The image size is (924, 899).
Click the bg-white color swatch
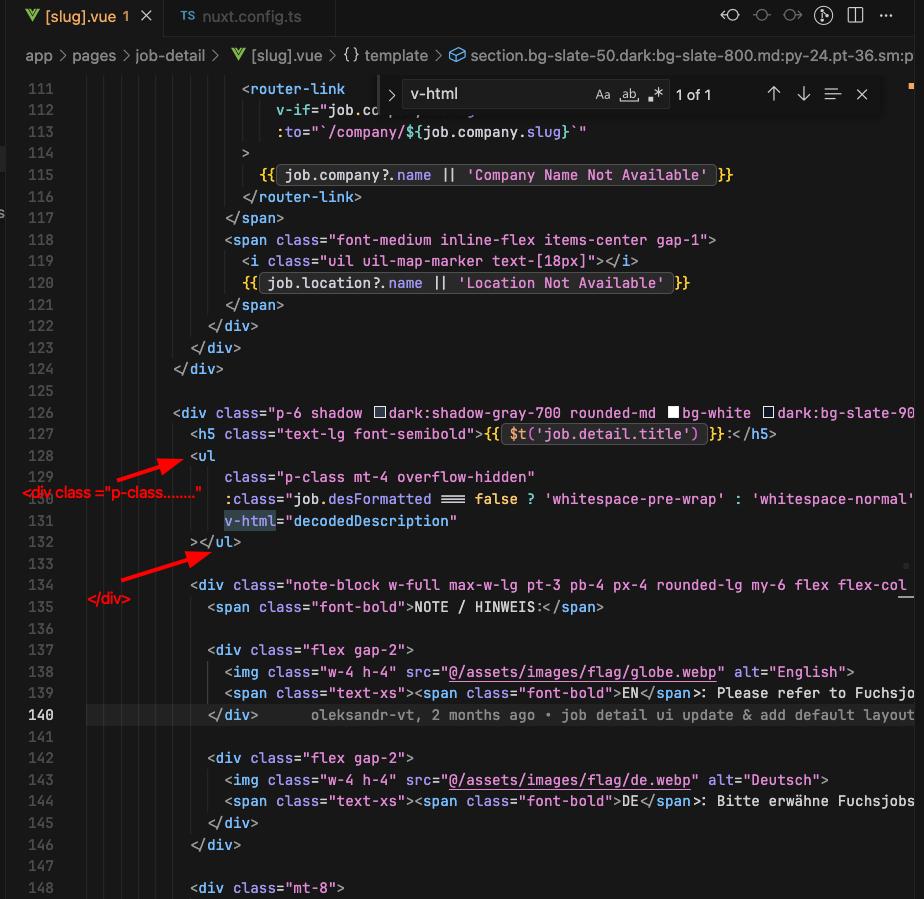[x=673, y=413]
